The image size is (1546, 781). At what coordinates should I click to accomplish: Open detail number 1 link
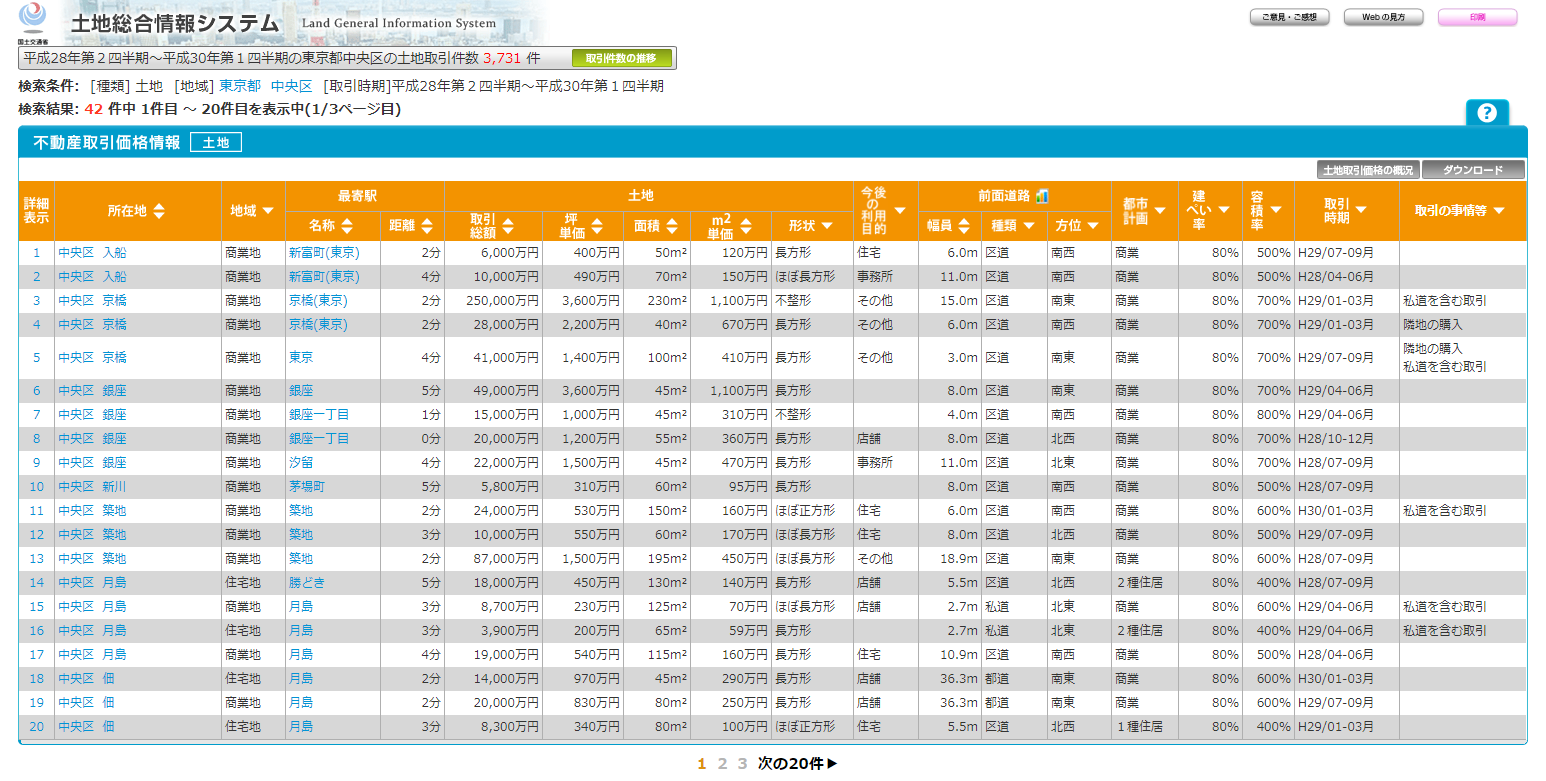(37, 253)
